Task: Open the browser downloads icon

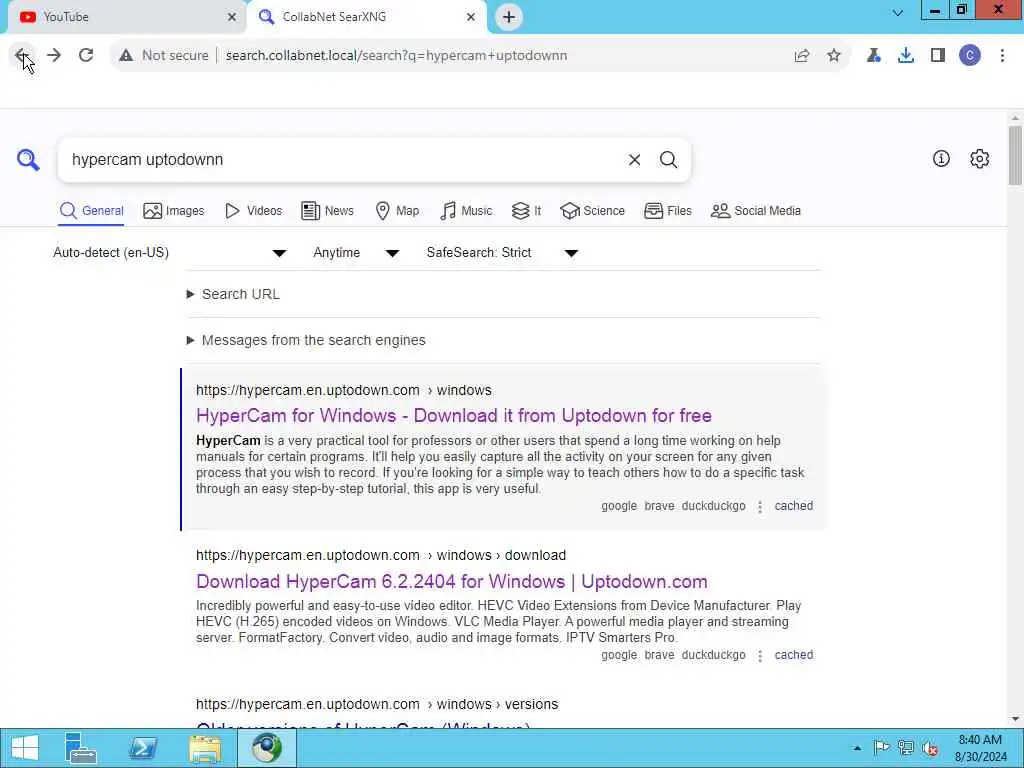Action: [906, 56]
